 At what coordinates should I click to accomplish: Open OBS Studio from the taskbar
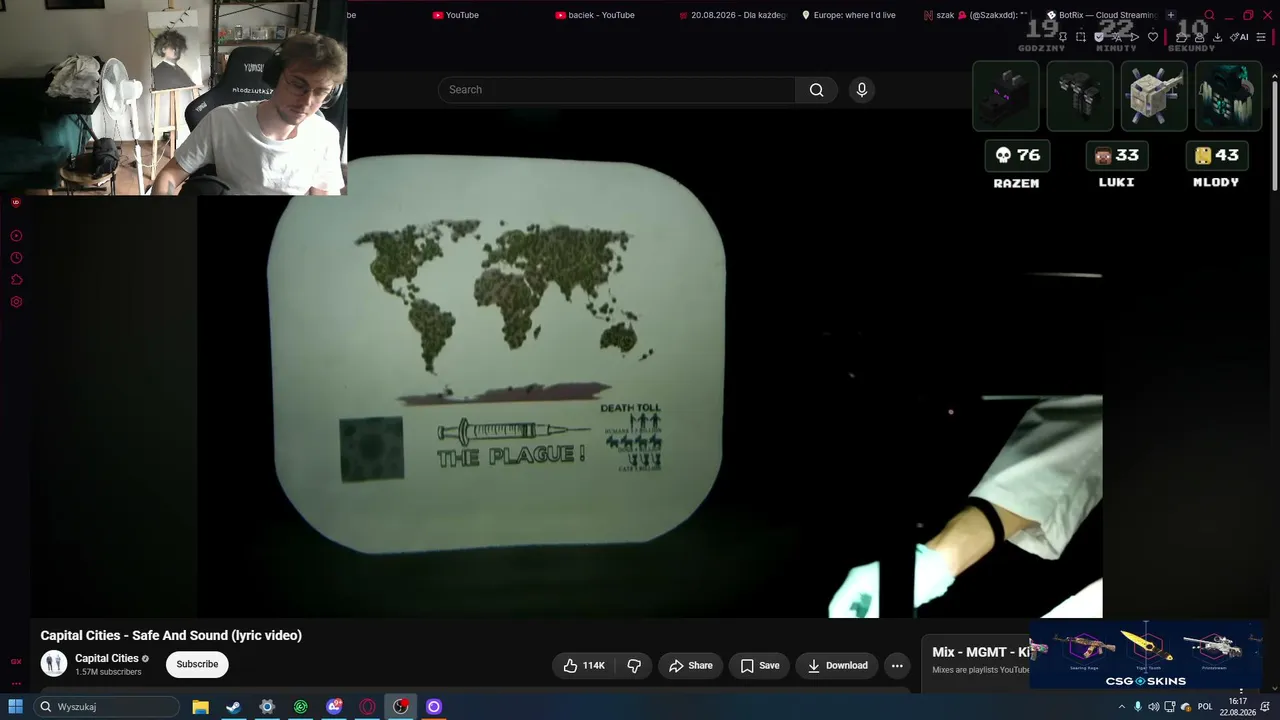pos(401,707)
